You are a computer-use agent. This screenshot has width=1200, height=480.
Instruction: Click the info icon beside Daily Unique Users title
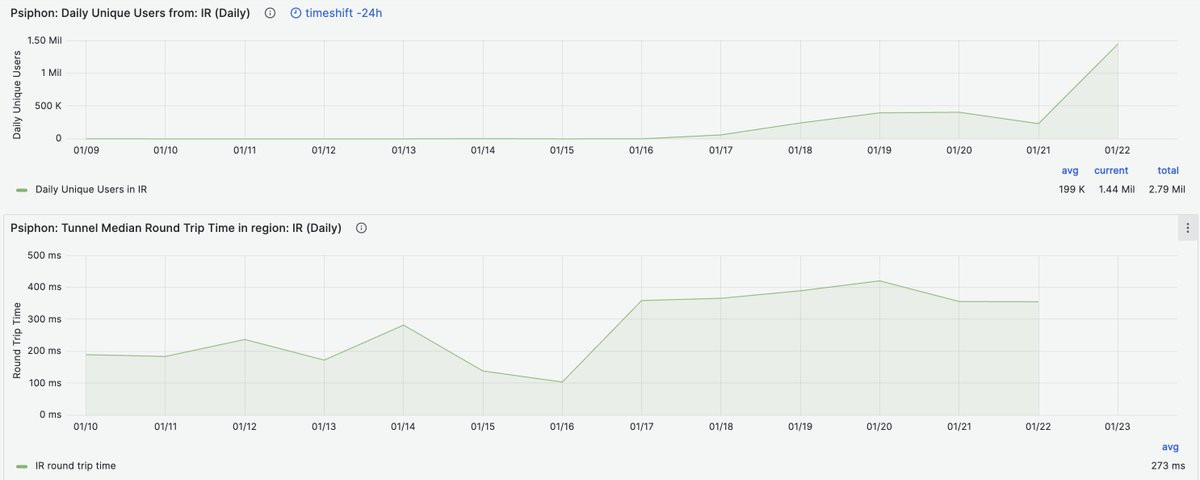pos(269,13)
